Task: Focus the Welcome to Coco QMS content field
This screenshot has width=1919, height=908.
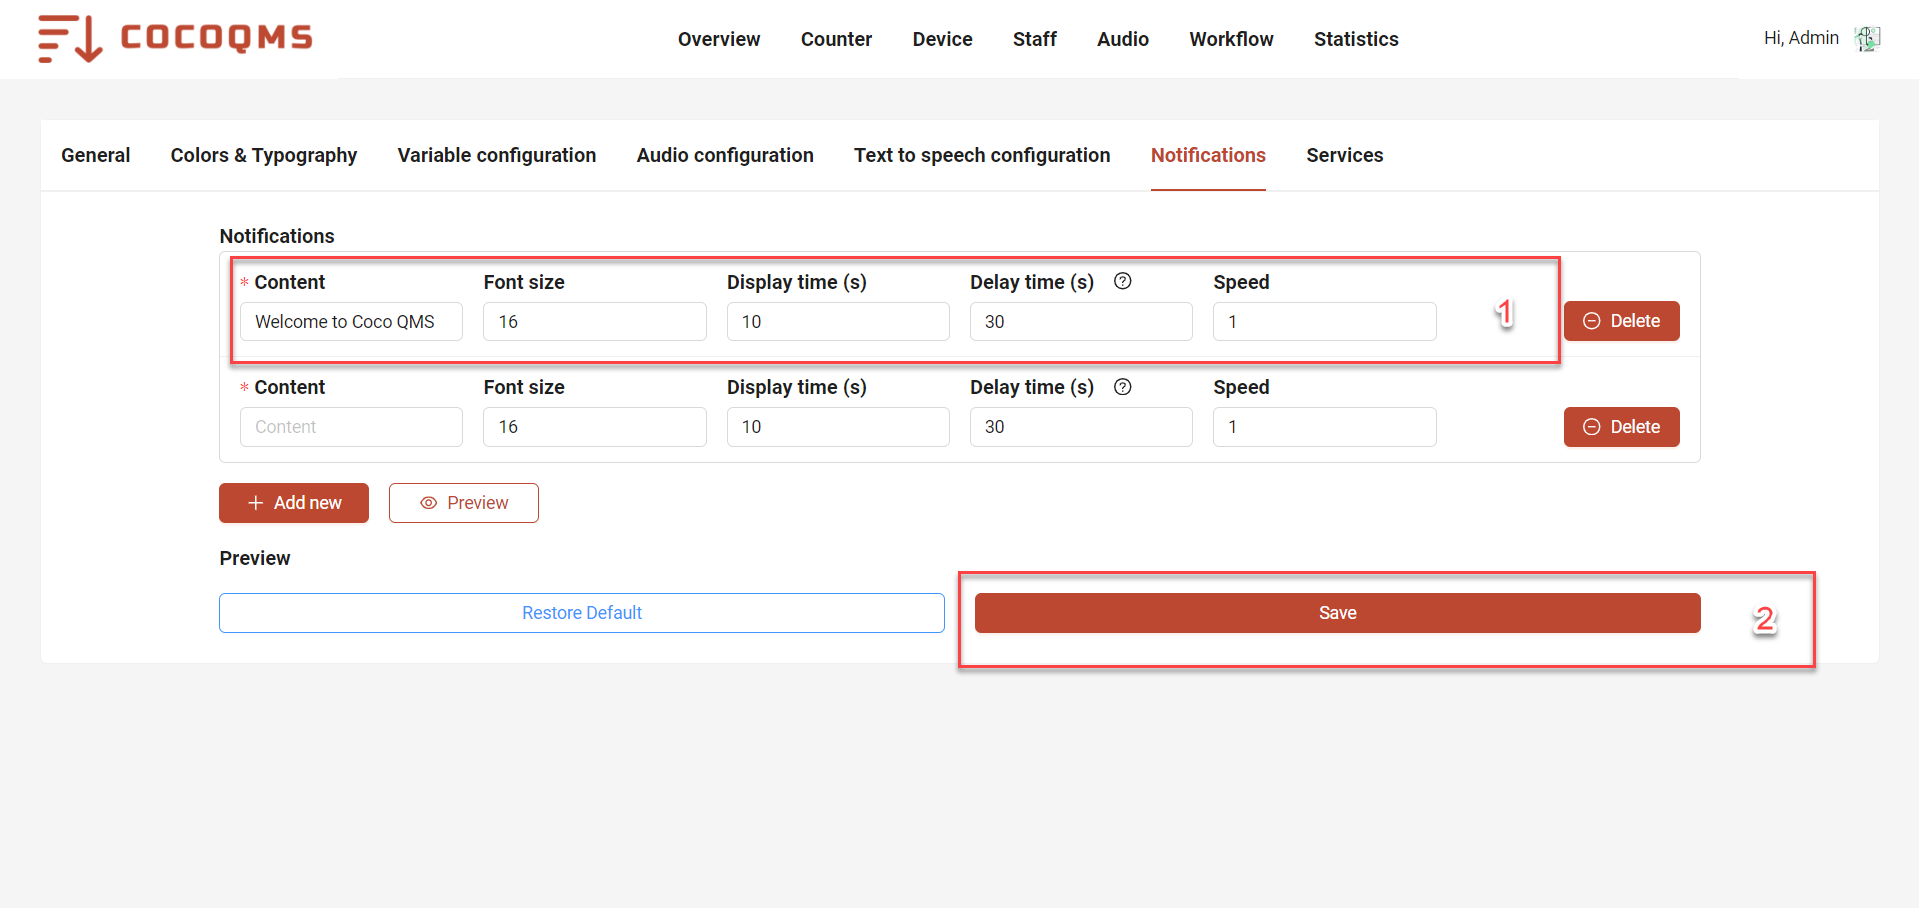Action: 351,322
